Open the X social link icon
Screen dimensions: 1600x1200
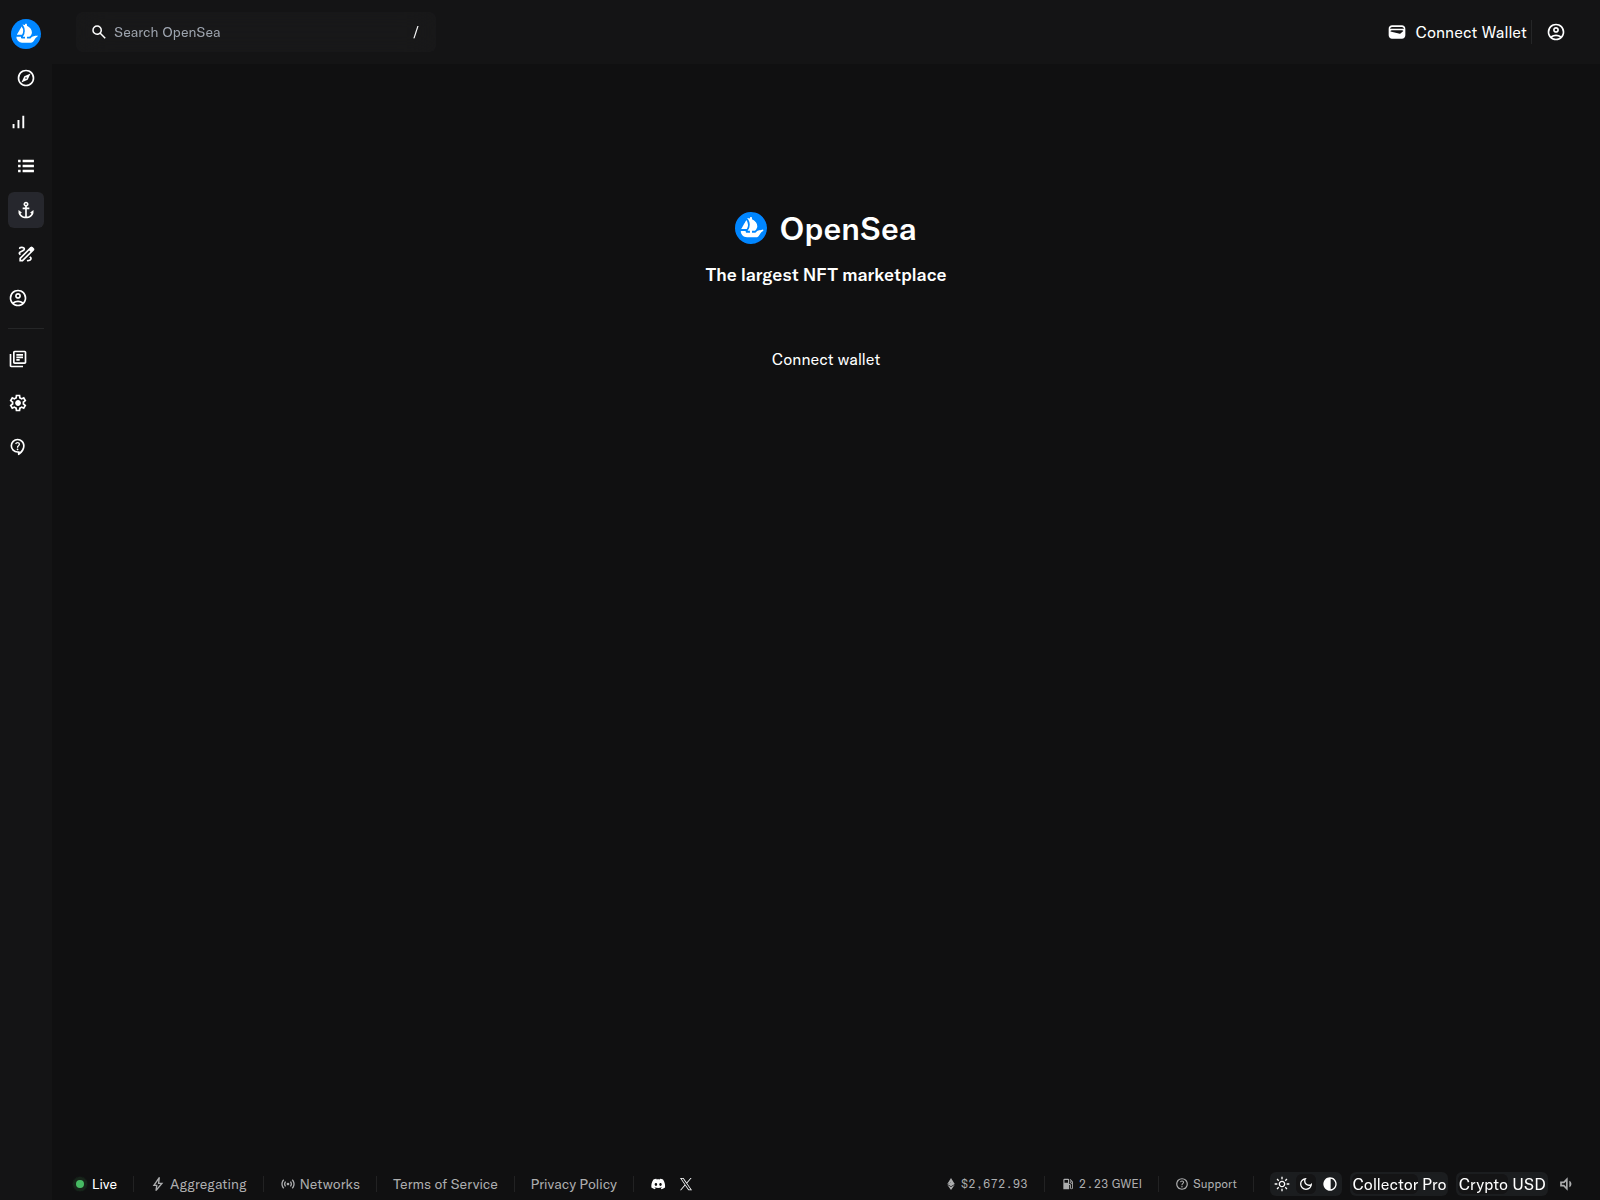tap(686, 1184)
